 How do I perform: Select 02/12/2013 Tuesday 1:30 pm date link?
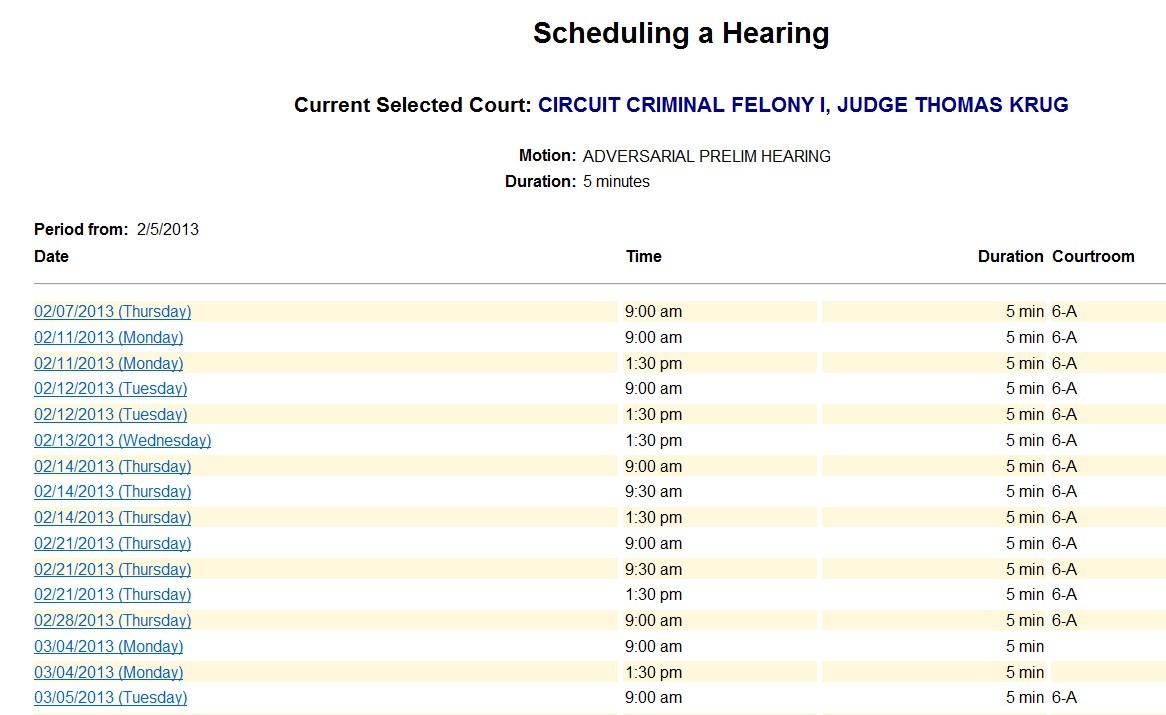110,415
